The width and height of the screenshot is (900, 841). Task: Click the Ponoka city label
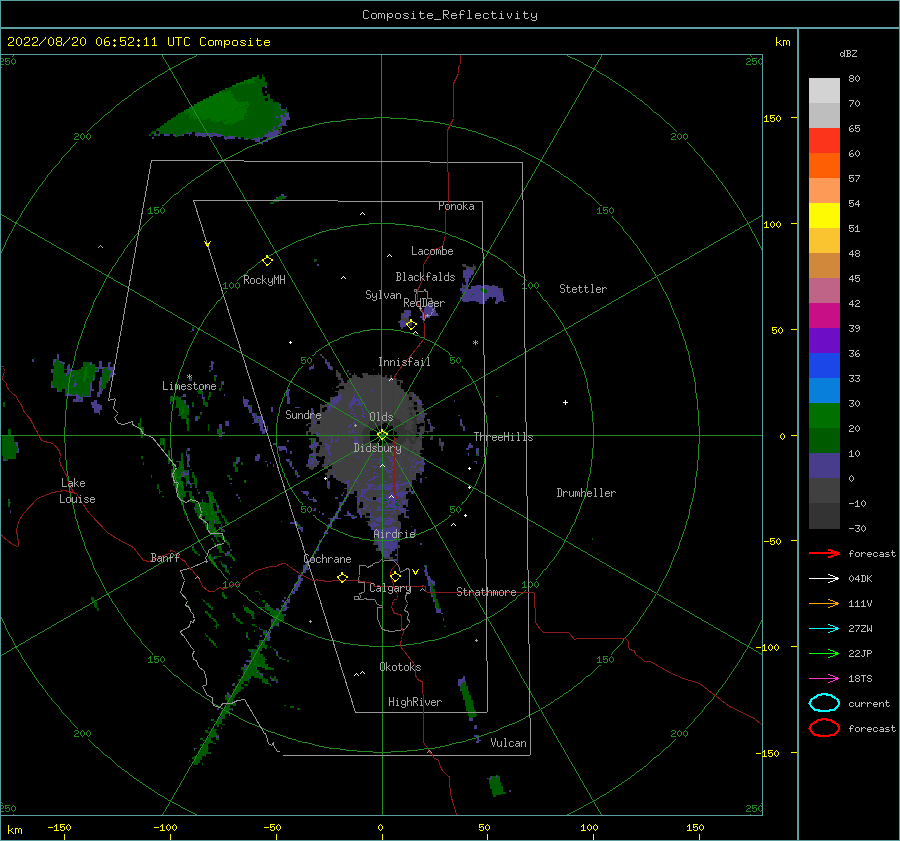click(x=456, y=206)
